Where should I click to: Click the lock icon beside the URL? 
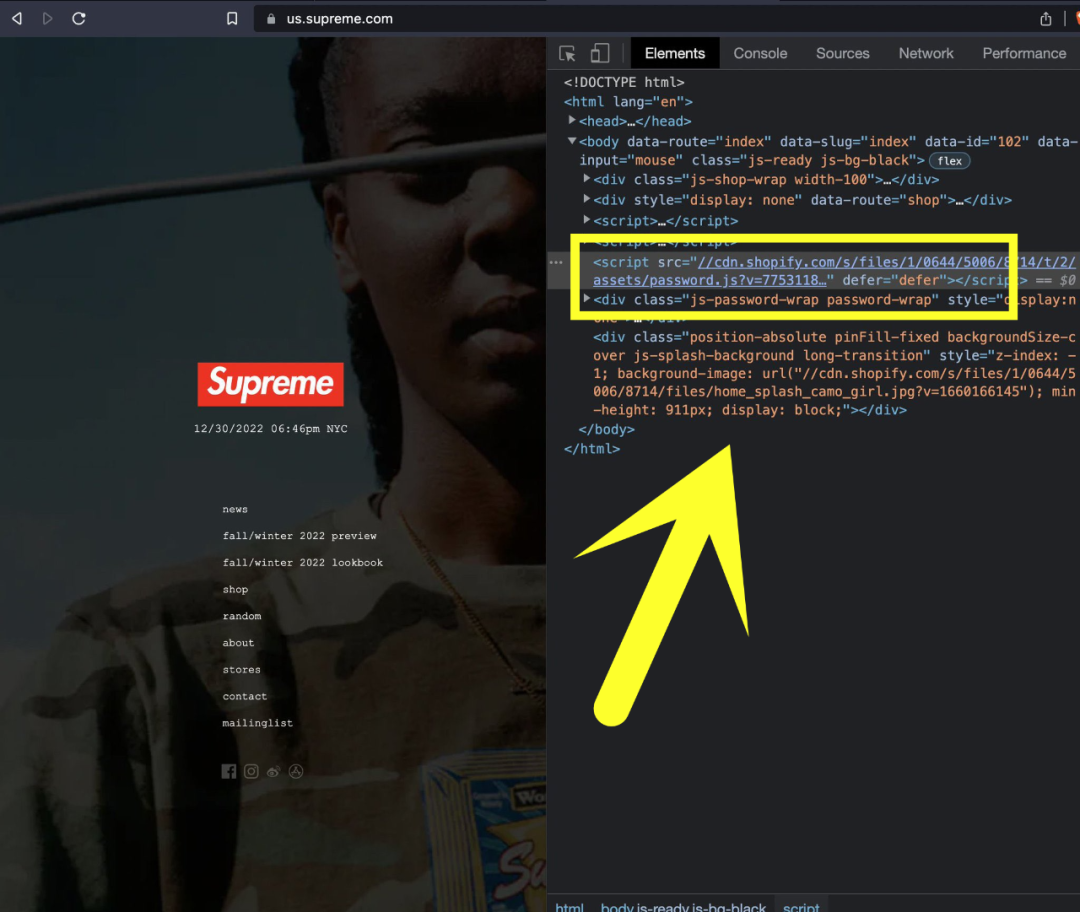click(x=271, y=19)
